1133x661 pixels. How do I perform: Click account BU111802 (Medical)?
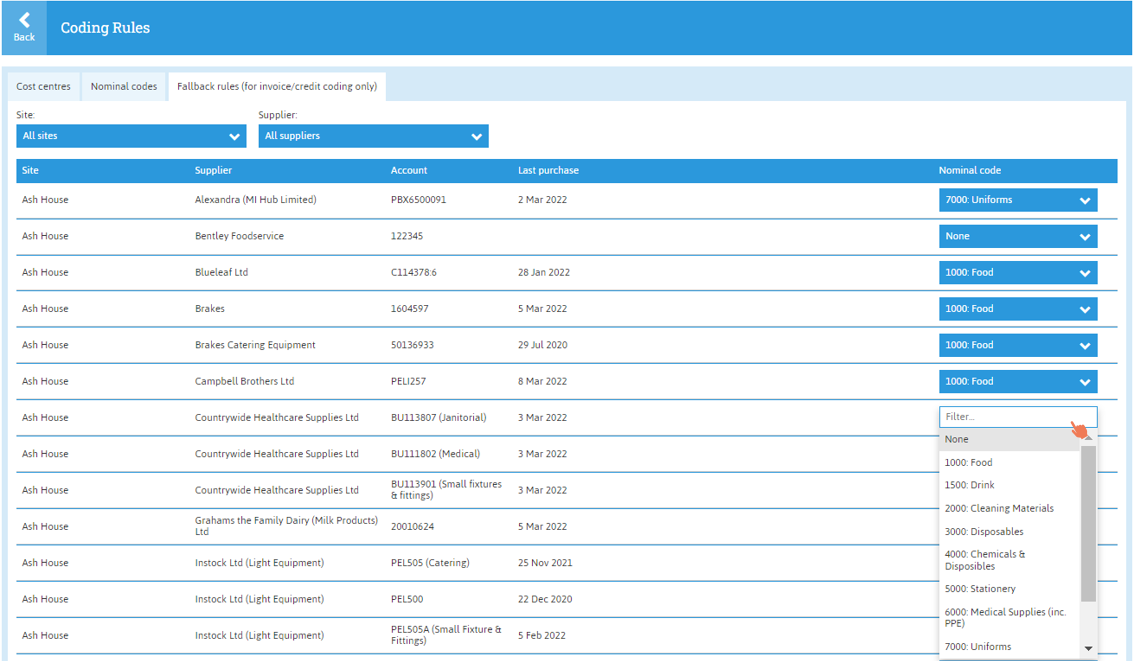[x=436, y=454]
